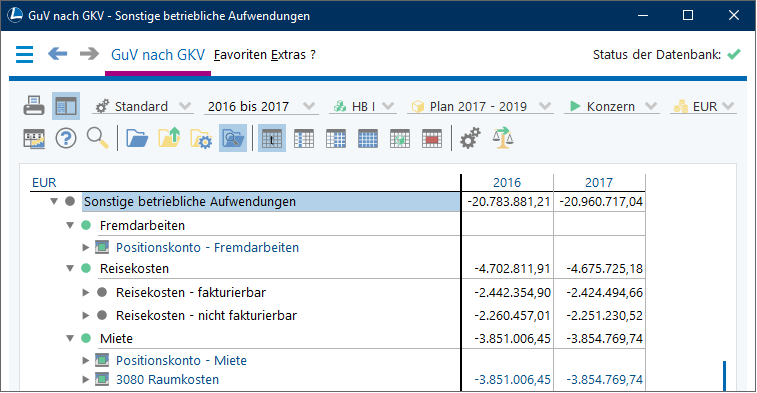Click the printer icon
Image resolution: width=757 pixels, height=393 pixels.
coord(34,106)
